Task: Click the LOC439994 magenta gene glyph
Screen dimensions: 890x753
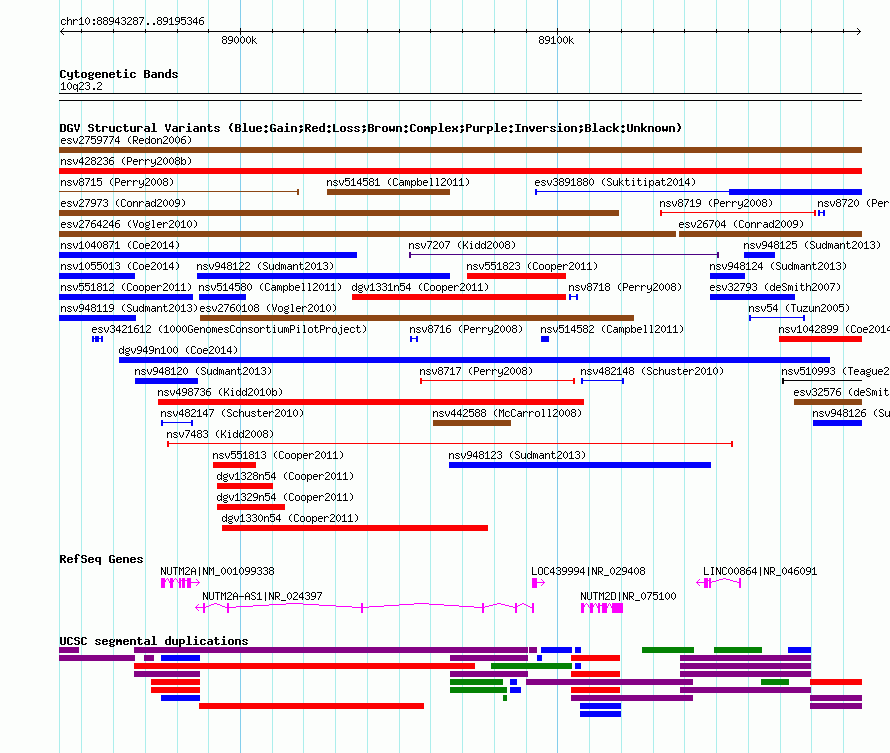Action: [538, 583]
